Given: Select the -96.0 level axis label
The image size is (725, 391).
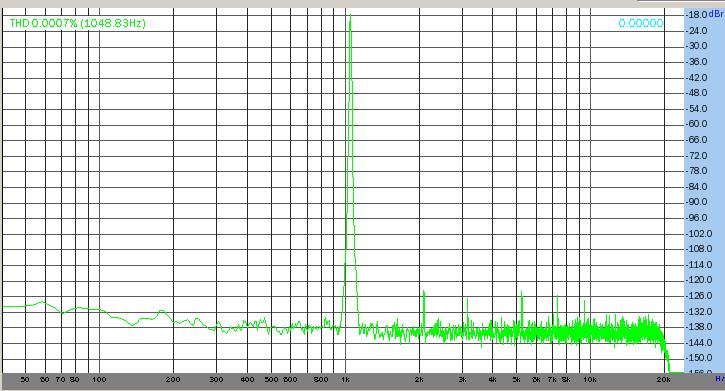Looking at the screenshot, I should tap(696, 218).
